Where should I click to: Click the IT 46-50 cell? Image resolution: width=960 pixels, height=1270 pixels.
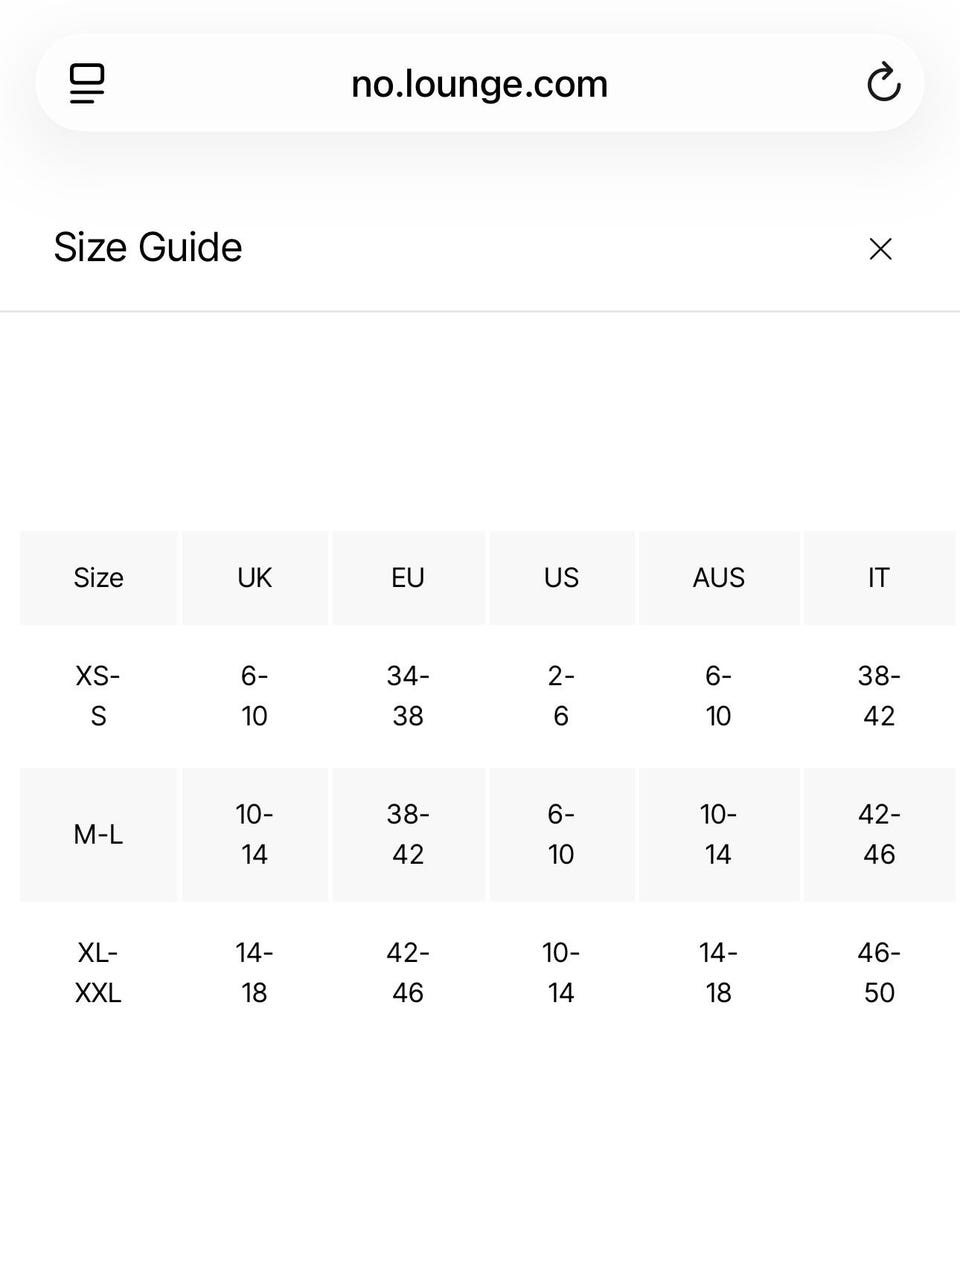(879, 973)
